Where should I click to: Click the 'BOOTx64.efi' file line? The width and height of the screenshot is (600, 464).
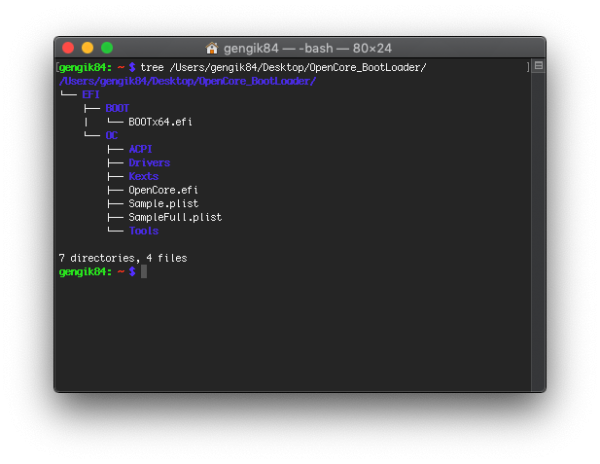click(x=160, y=122)
